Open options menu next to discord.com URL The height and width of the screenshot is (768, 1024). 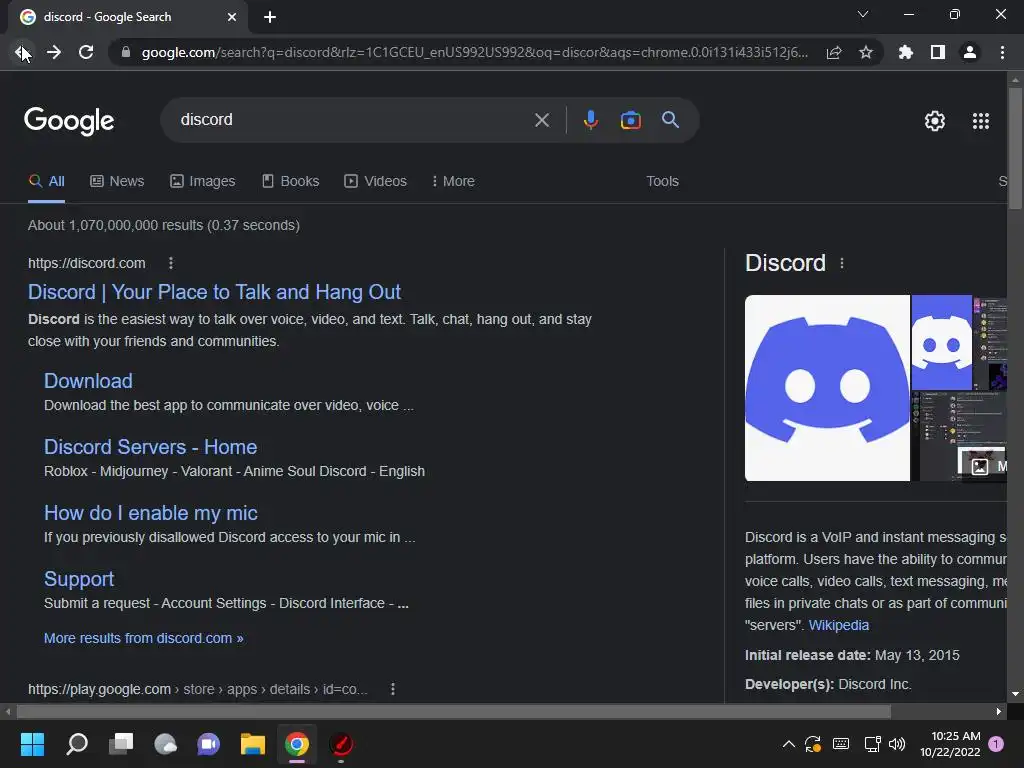coord(171,263)
